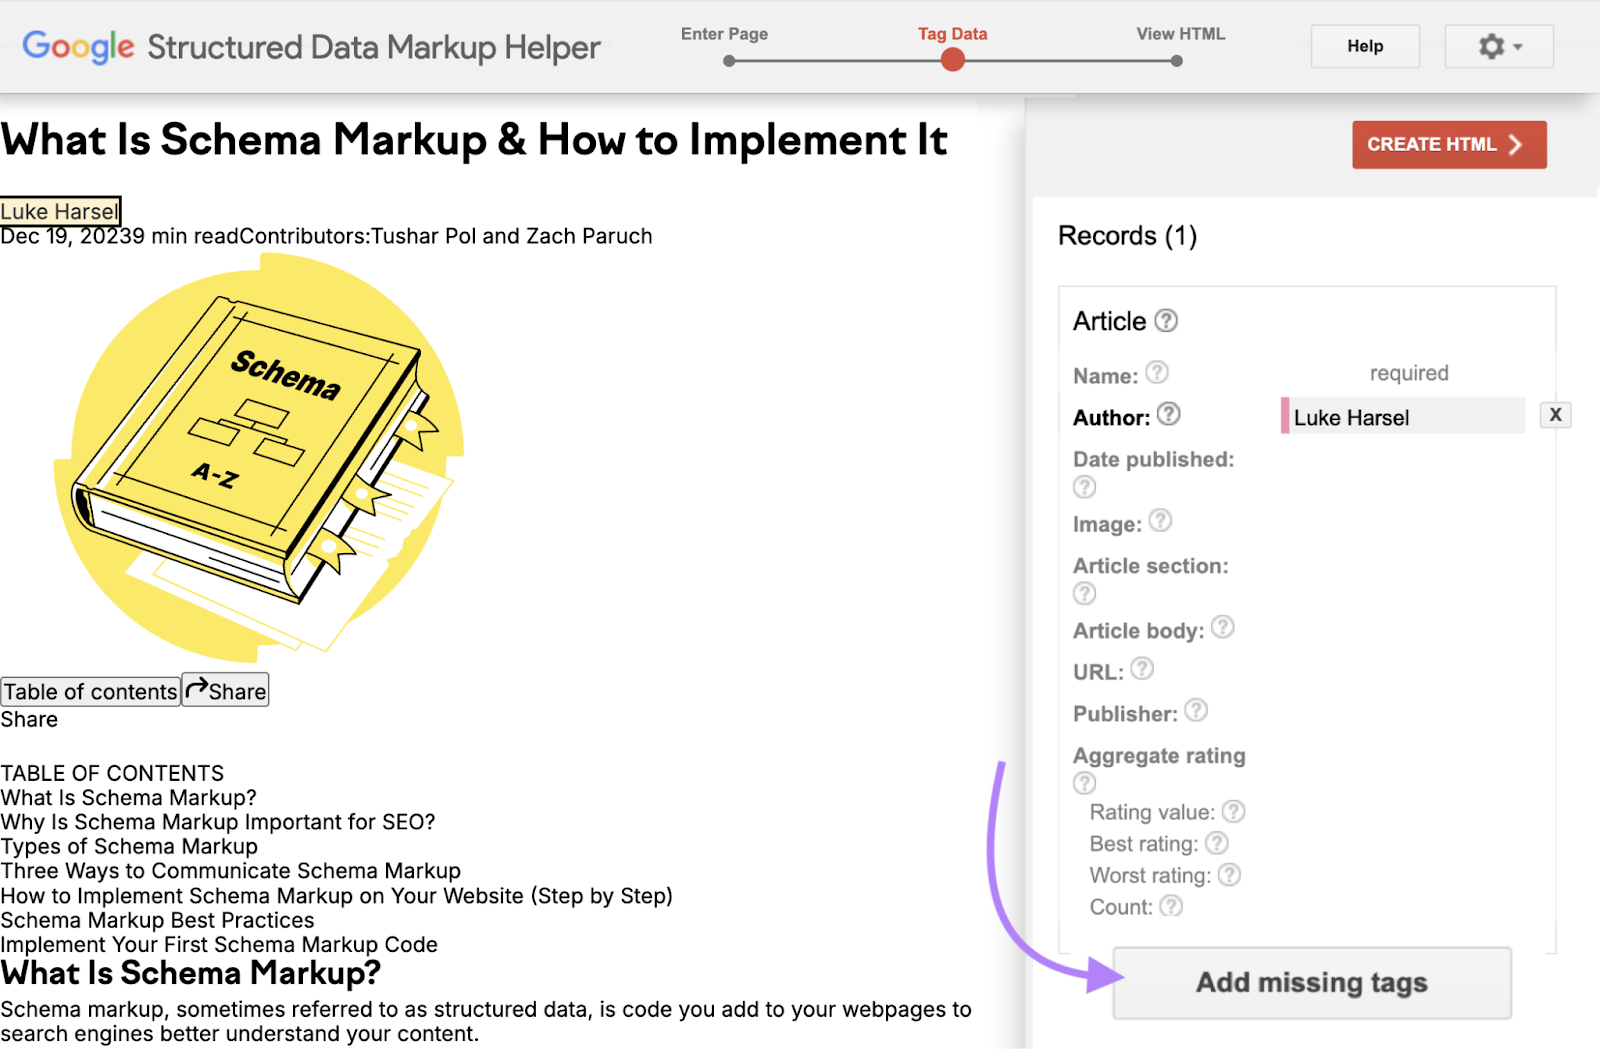Click the Name field help icon
Screen dimensions: 1600x1049
point(1157,372)
